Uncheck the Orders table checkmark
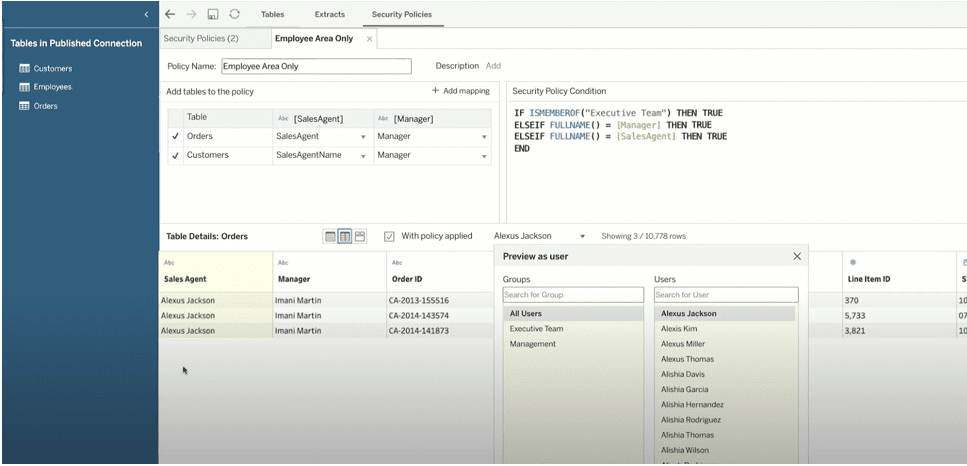Viewport: 967px width, 466px height. point(176,136)
